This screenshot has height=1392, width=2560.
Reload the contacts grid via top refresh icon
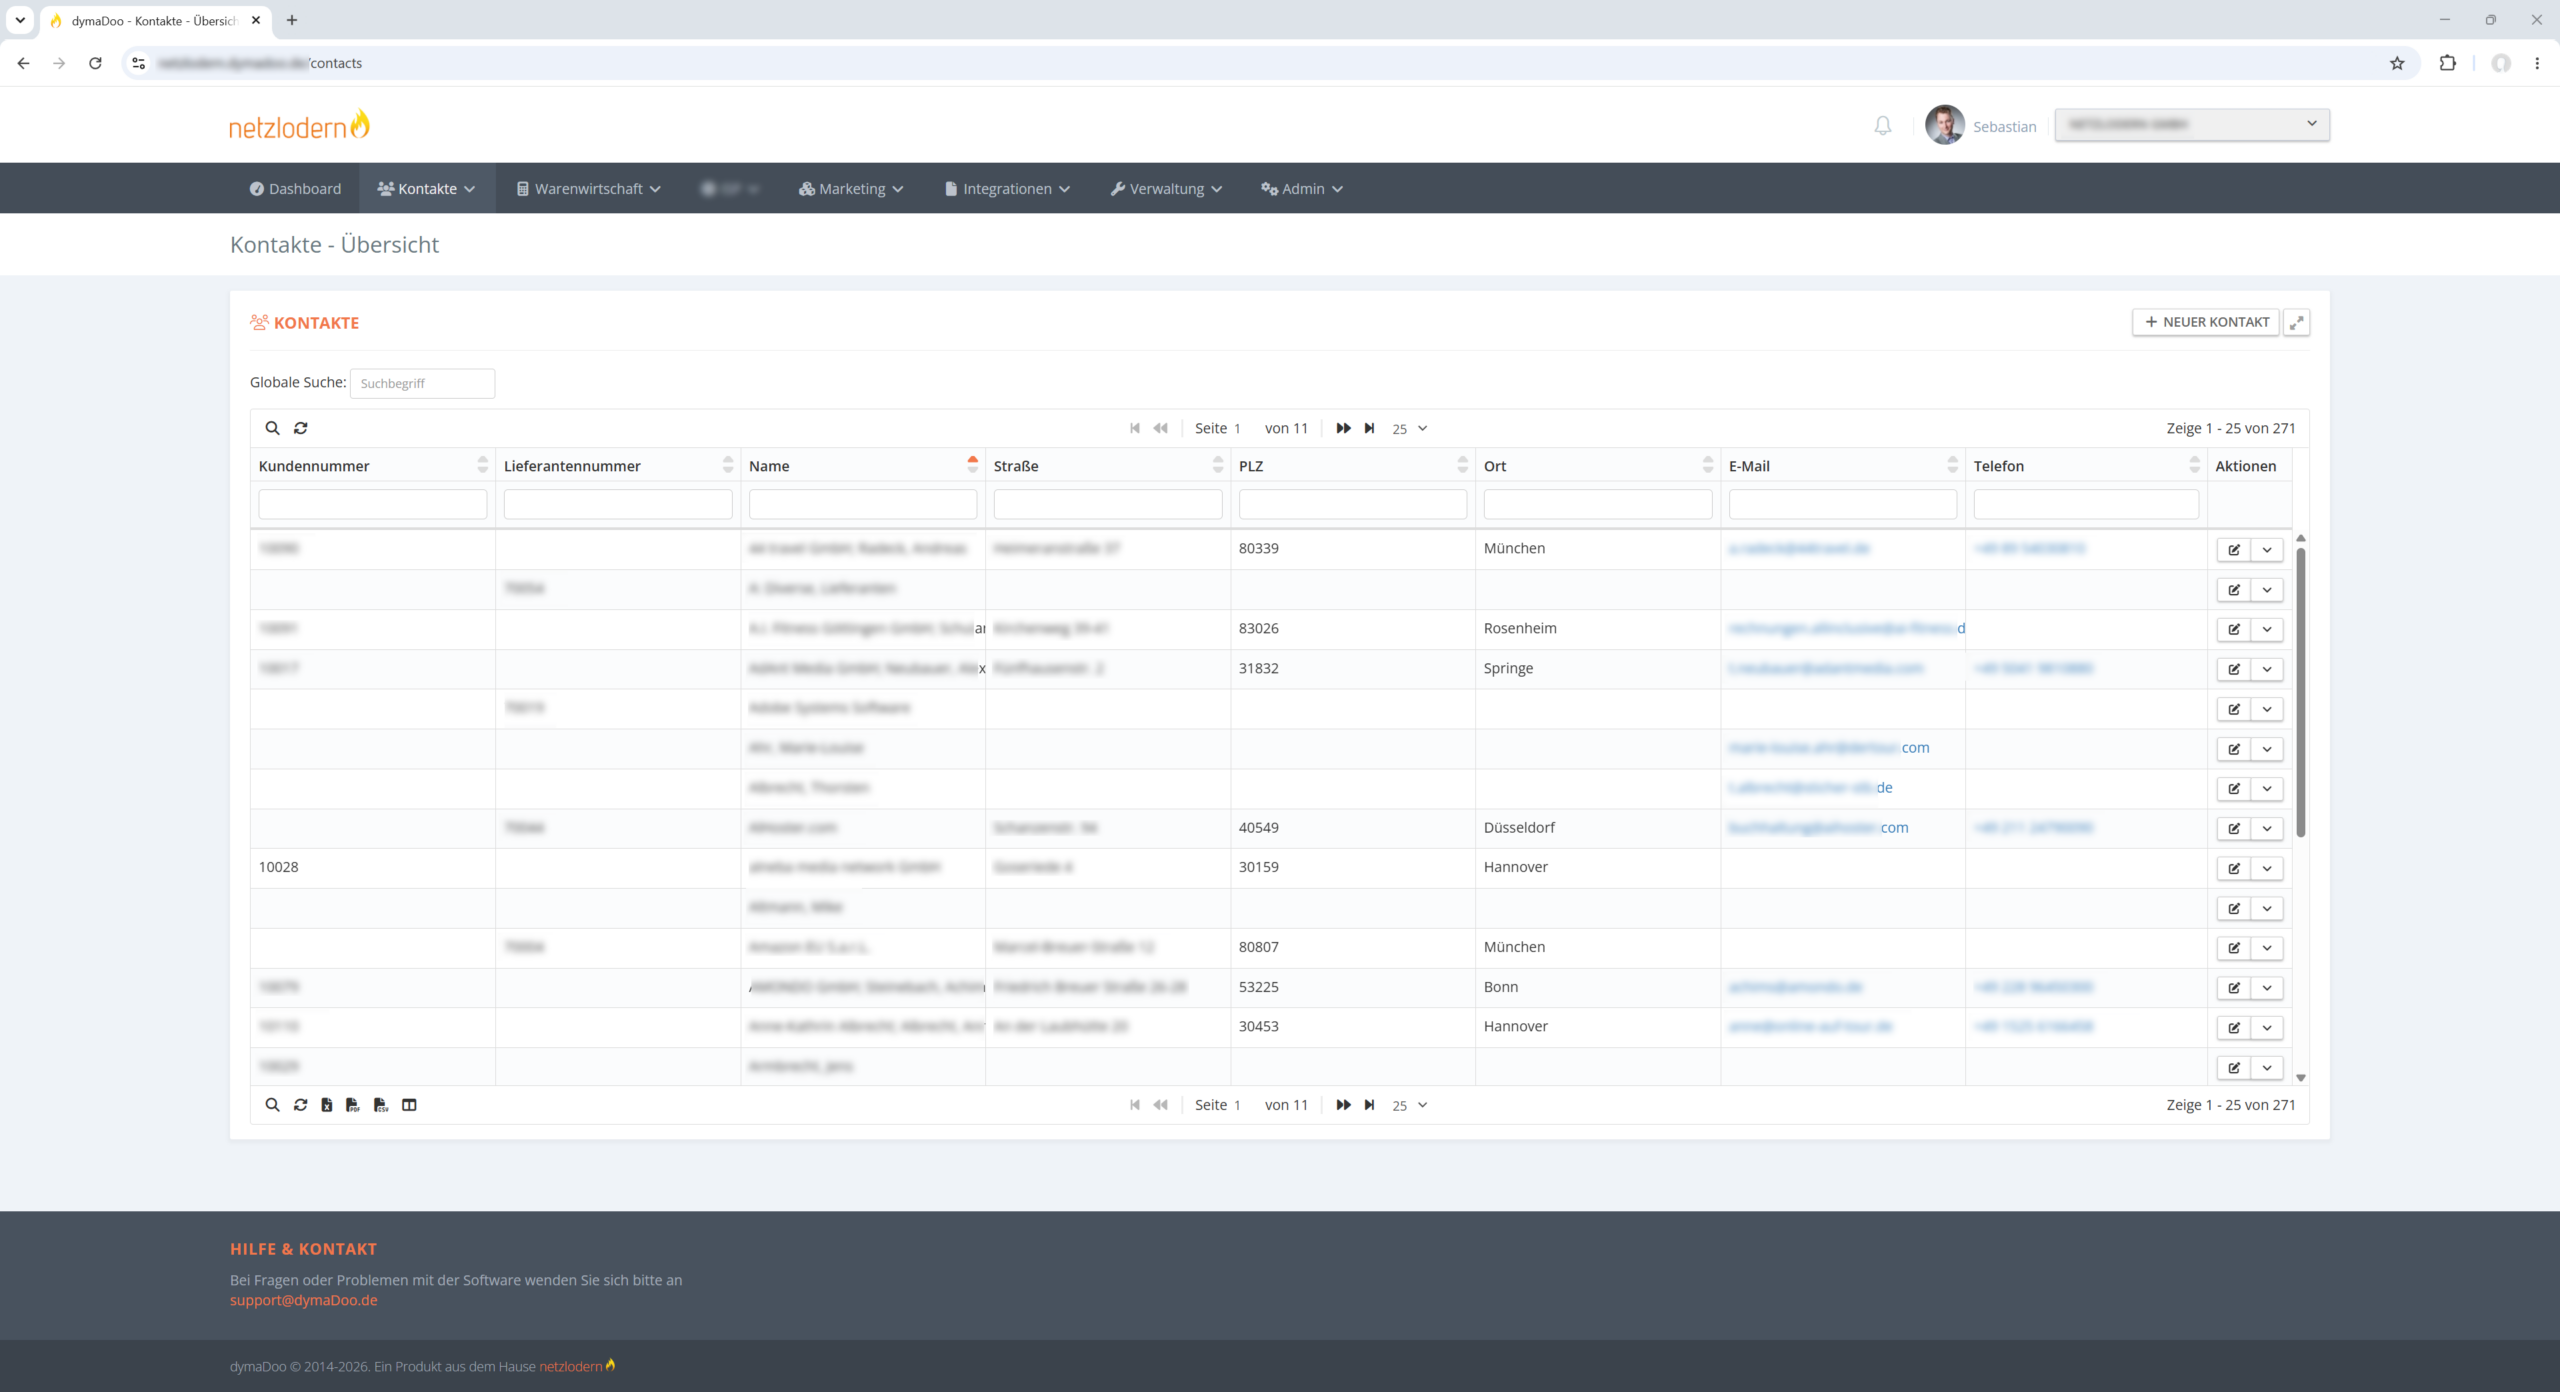pyautogui.click(x=300, y=428)
